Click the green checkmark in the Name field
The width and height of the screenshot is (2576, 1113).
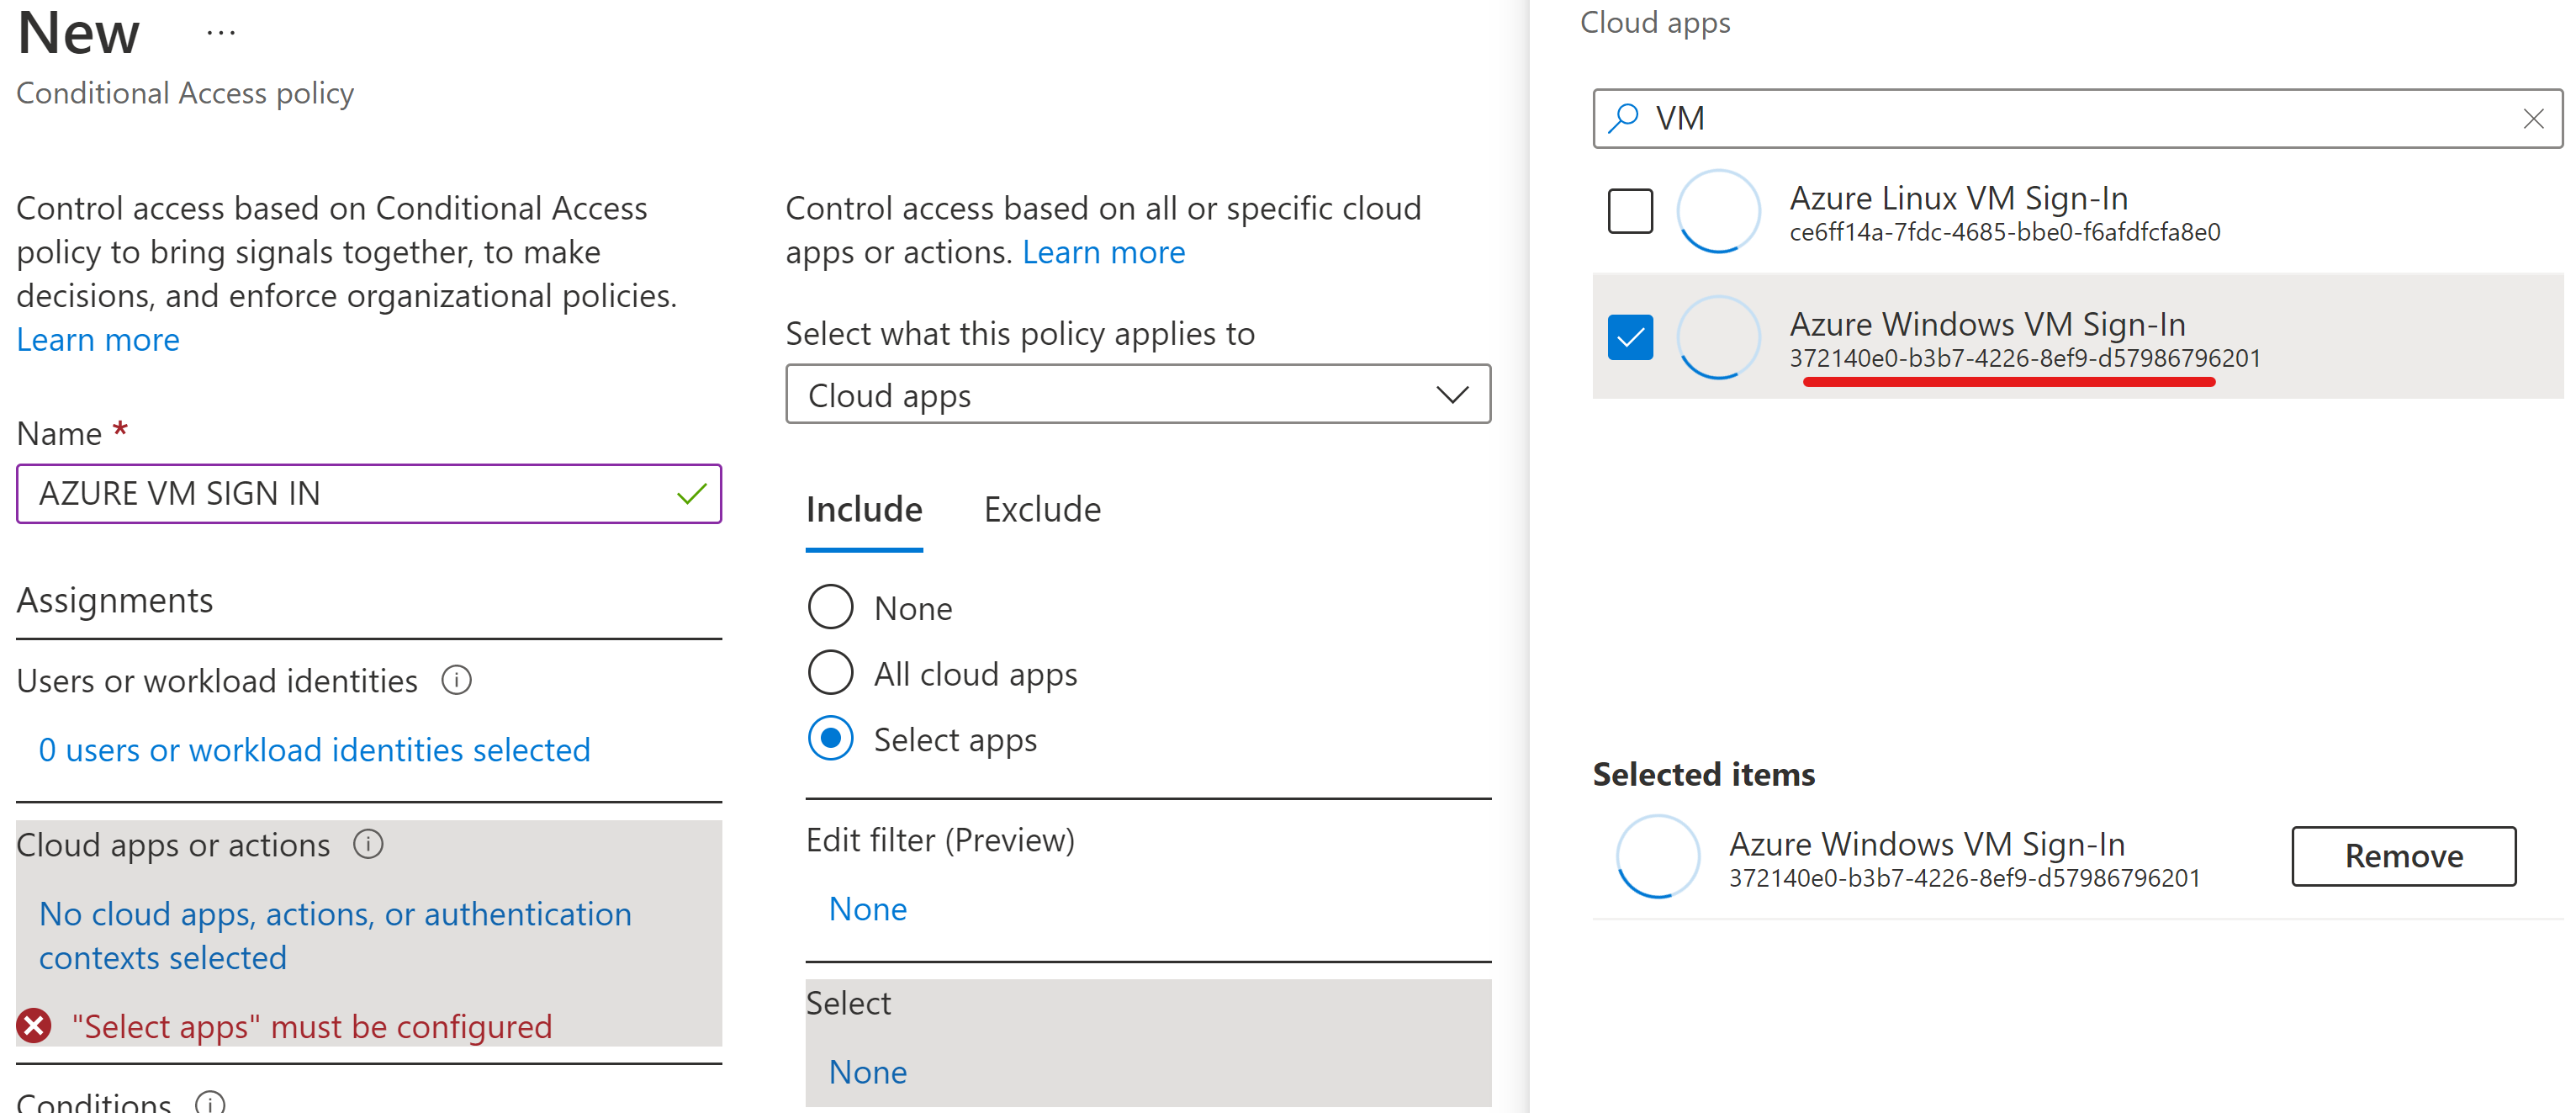click(x=692, y=494)
